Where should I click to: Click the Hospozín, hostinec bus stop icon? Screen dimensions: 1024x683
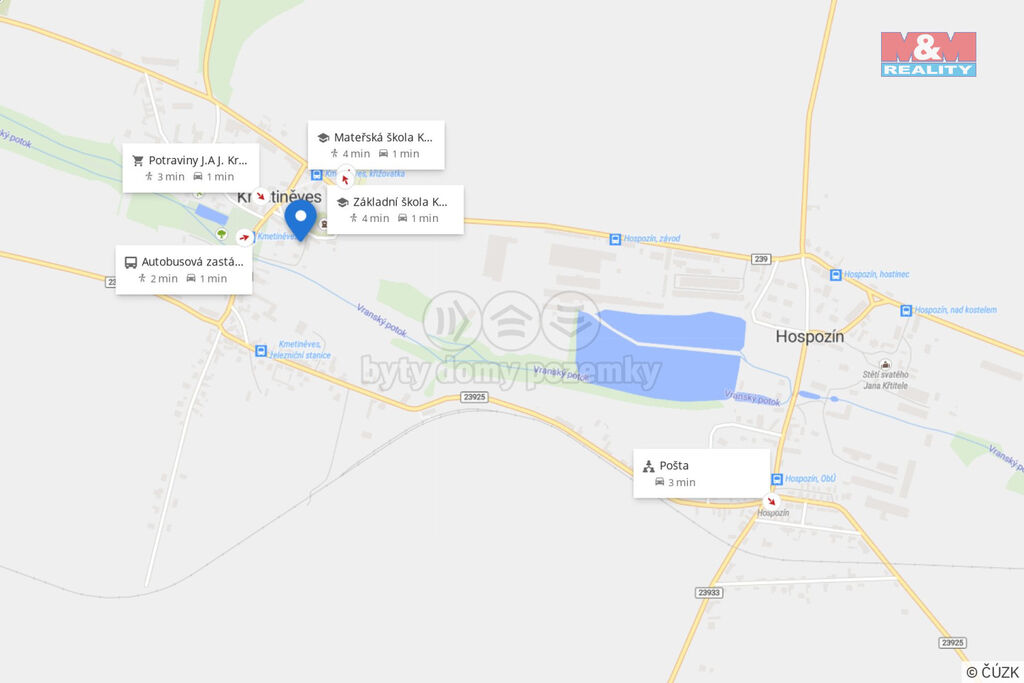(835, 275)
